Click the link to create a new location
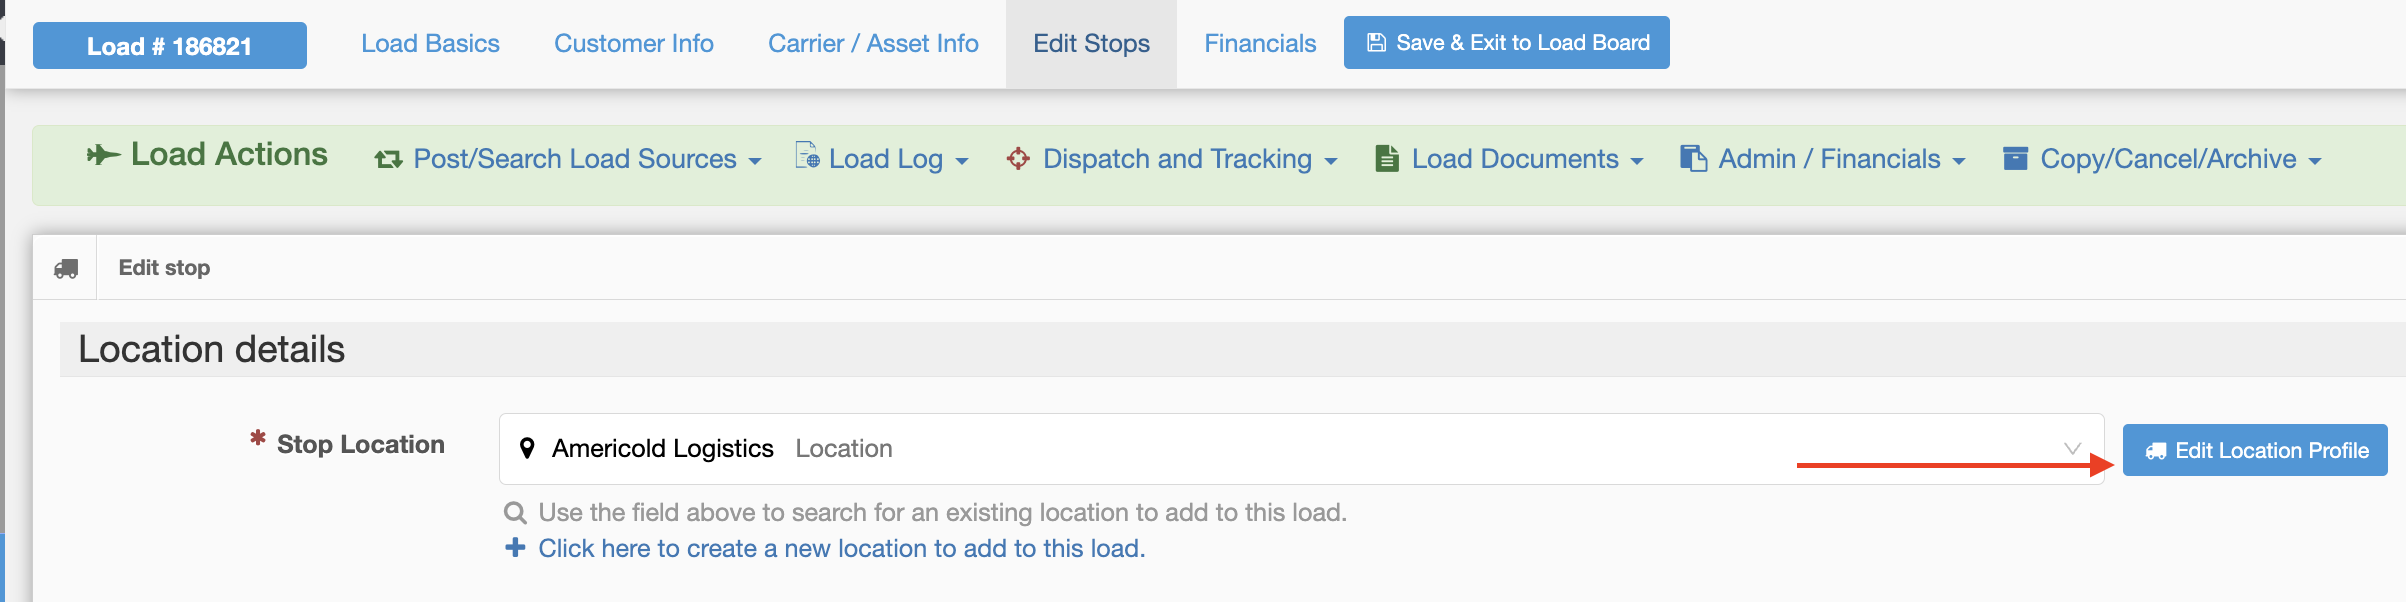Viewport: 2406px width, 602px height. click(841, 548)
